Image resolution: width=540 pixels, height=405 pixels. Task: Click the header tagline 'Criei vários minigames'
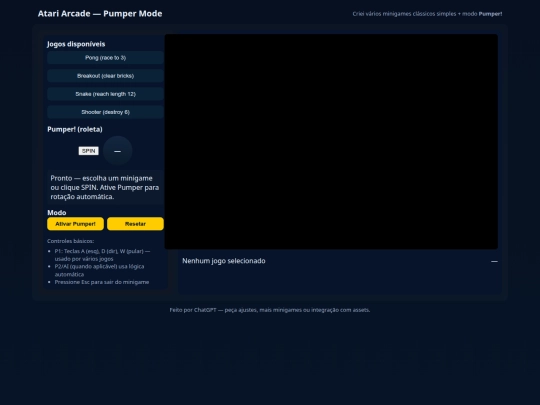click(427, 14)
